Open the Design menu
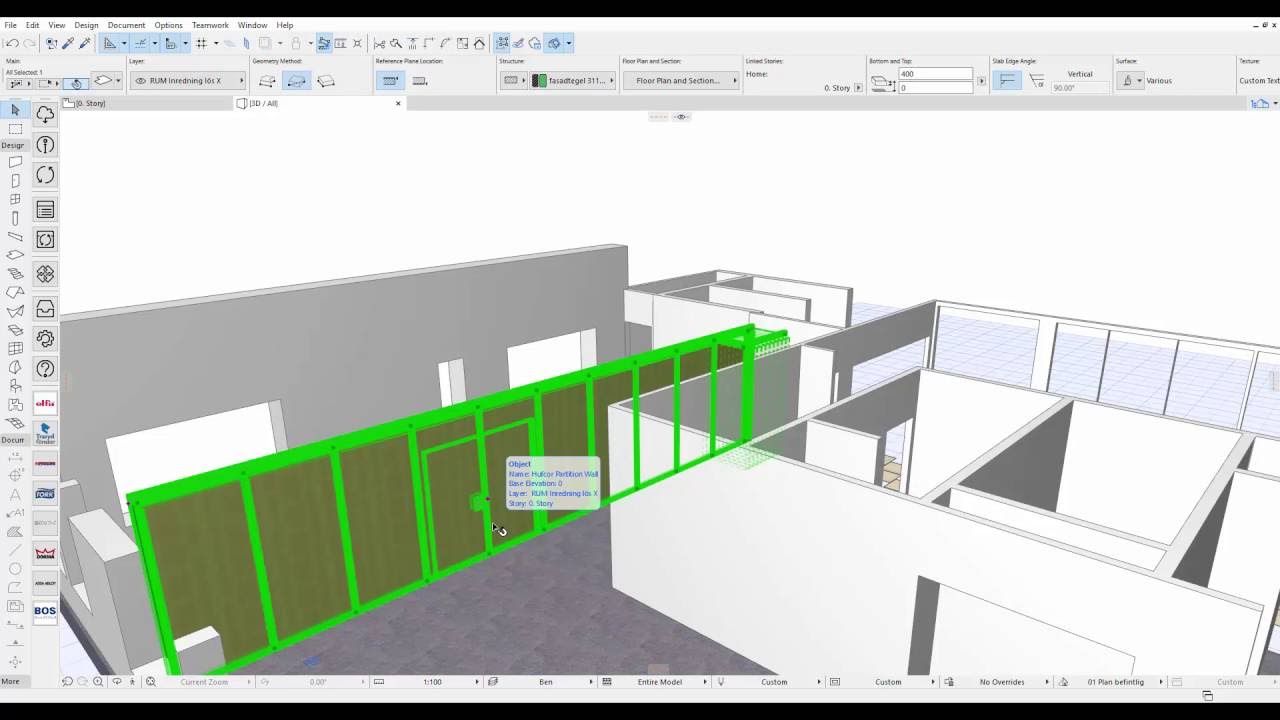1280x720 pixels. [x=86, y=25]
